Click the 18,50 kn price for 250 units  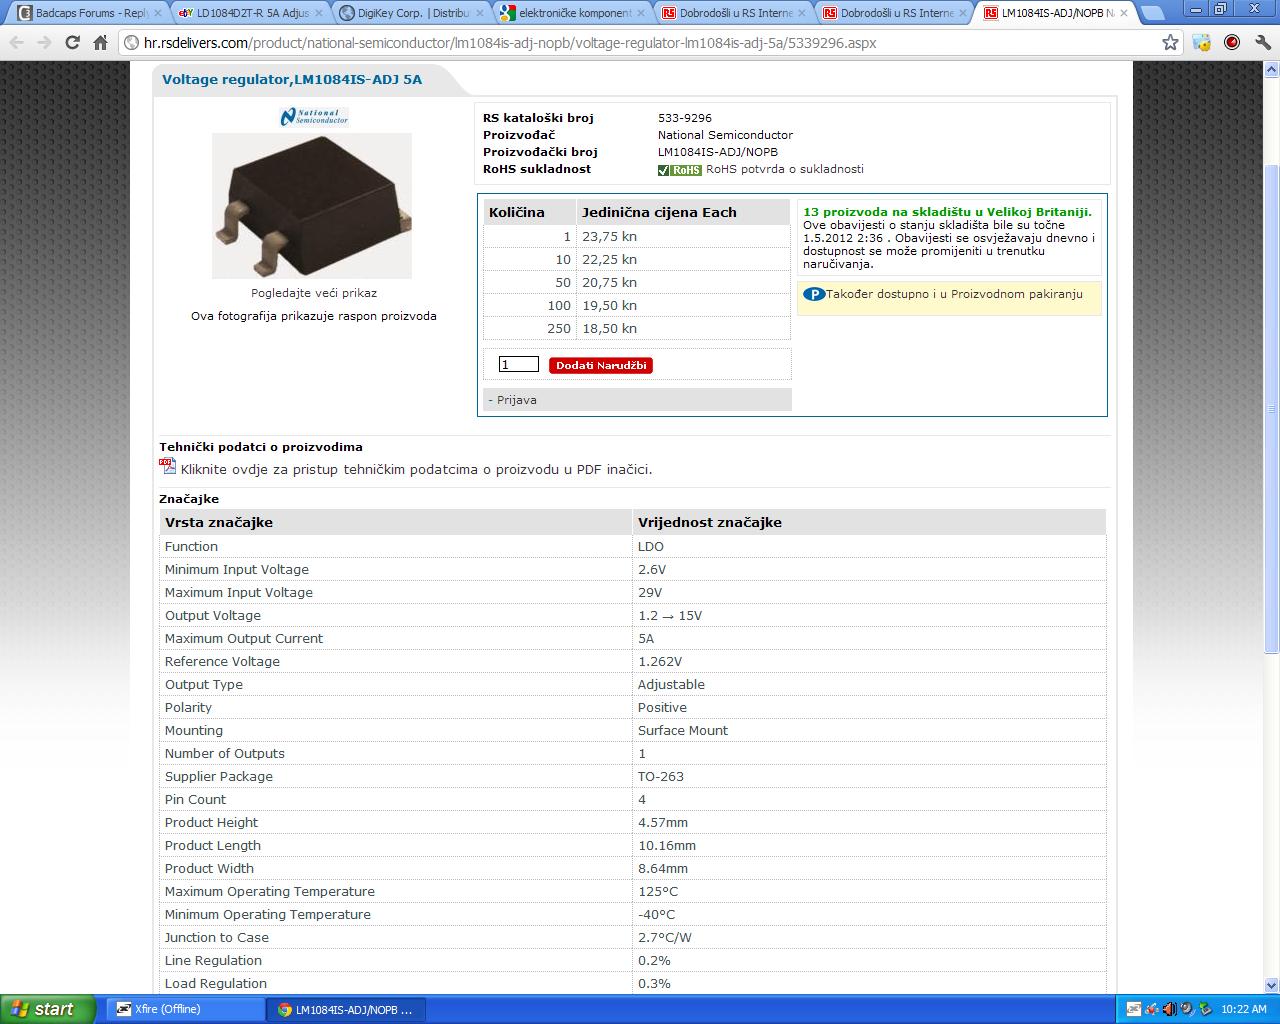609,328
